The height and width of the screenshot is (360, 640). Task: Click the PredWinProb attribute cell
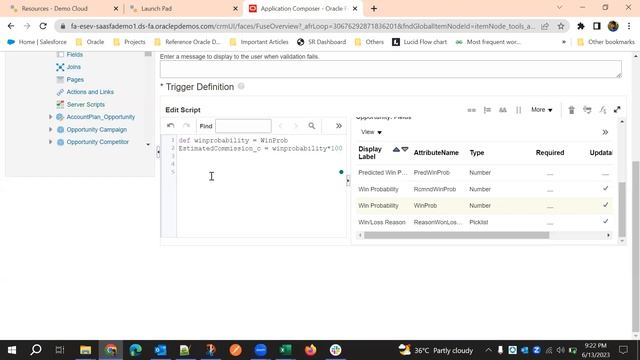pyautogui.click(x=431, y=173)
